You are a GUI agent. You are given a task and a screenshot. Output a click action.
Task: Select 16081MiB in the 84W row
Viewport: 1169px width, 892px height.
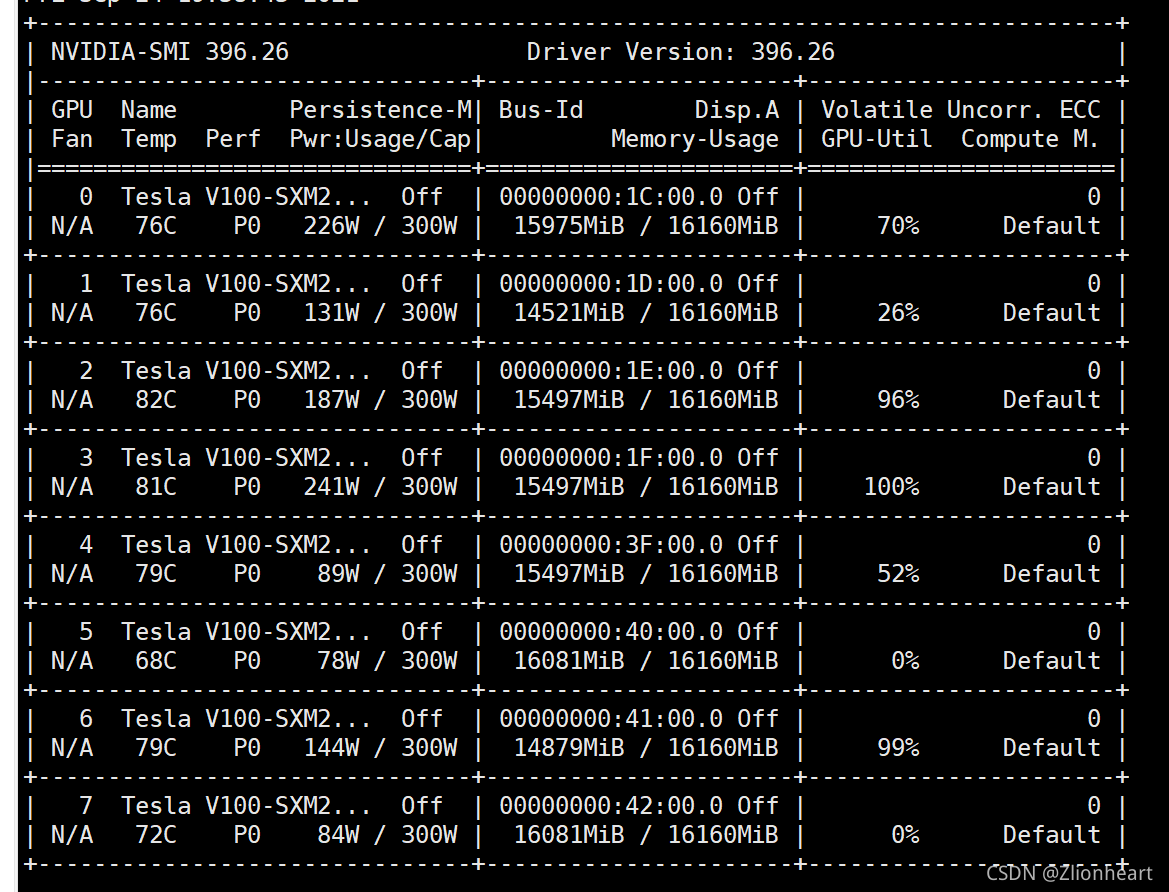point(569,835)
